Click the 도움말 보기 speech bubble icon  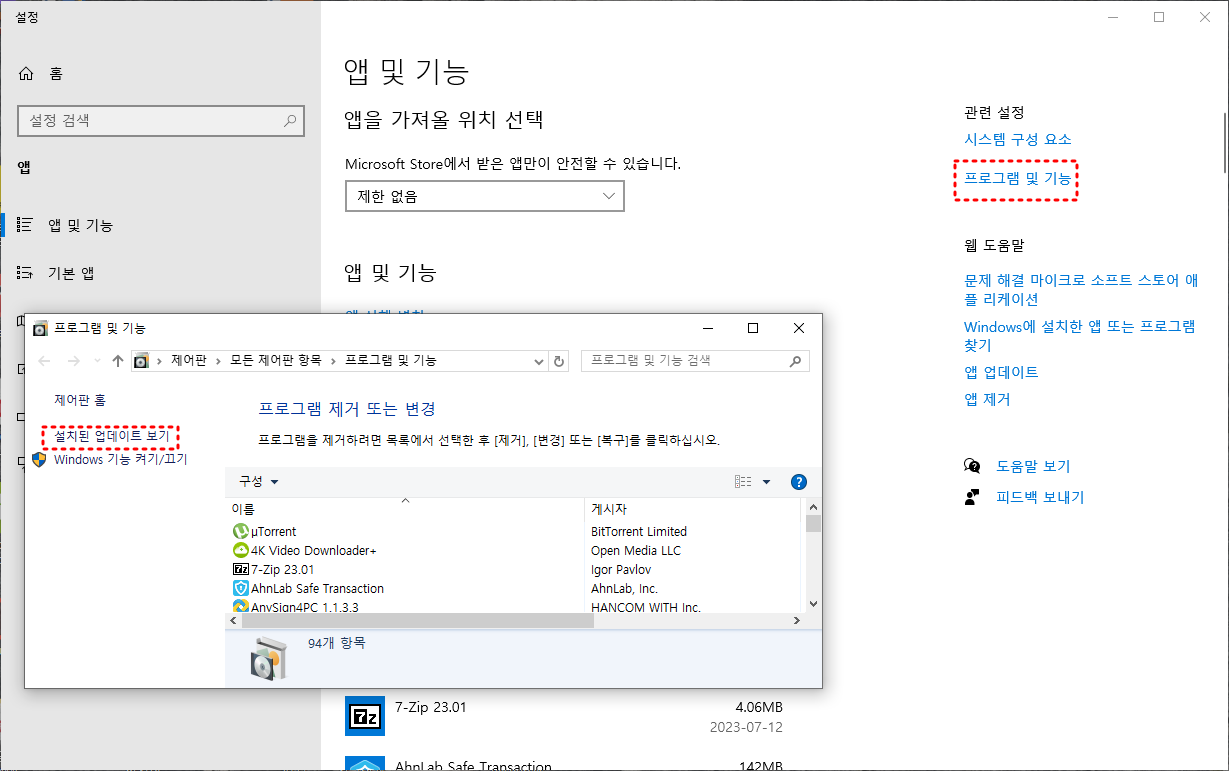click(x=972, y=466)
